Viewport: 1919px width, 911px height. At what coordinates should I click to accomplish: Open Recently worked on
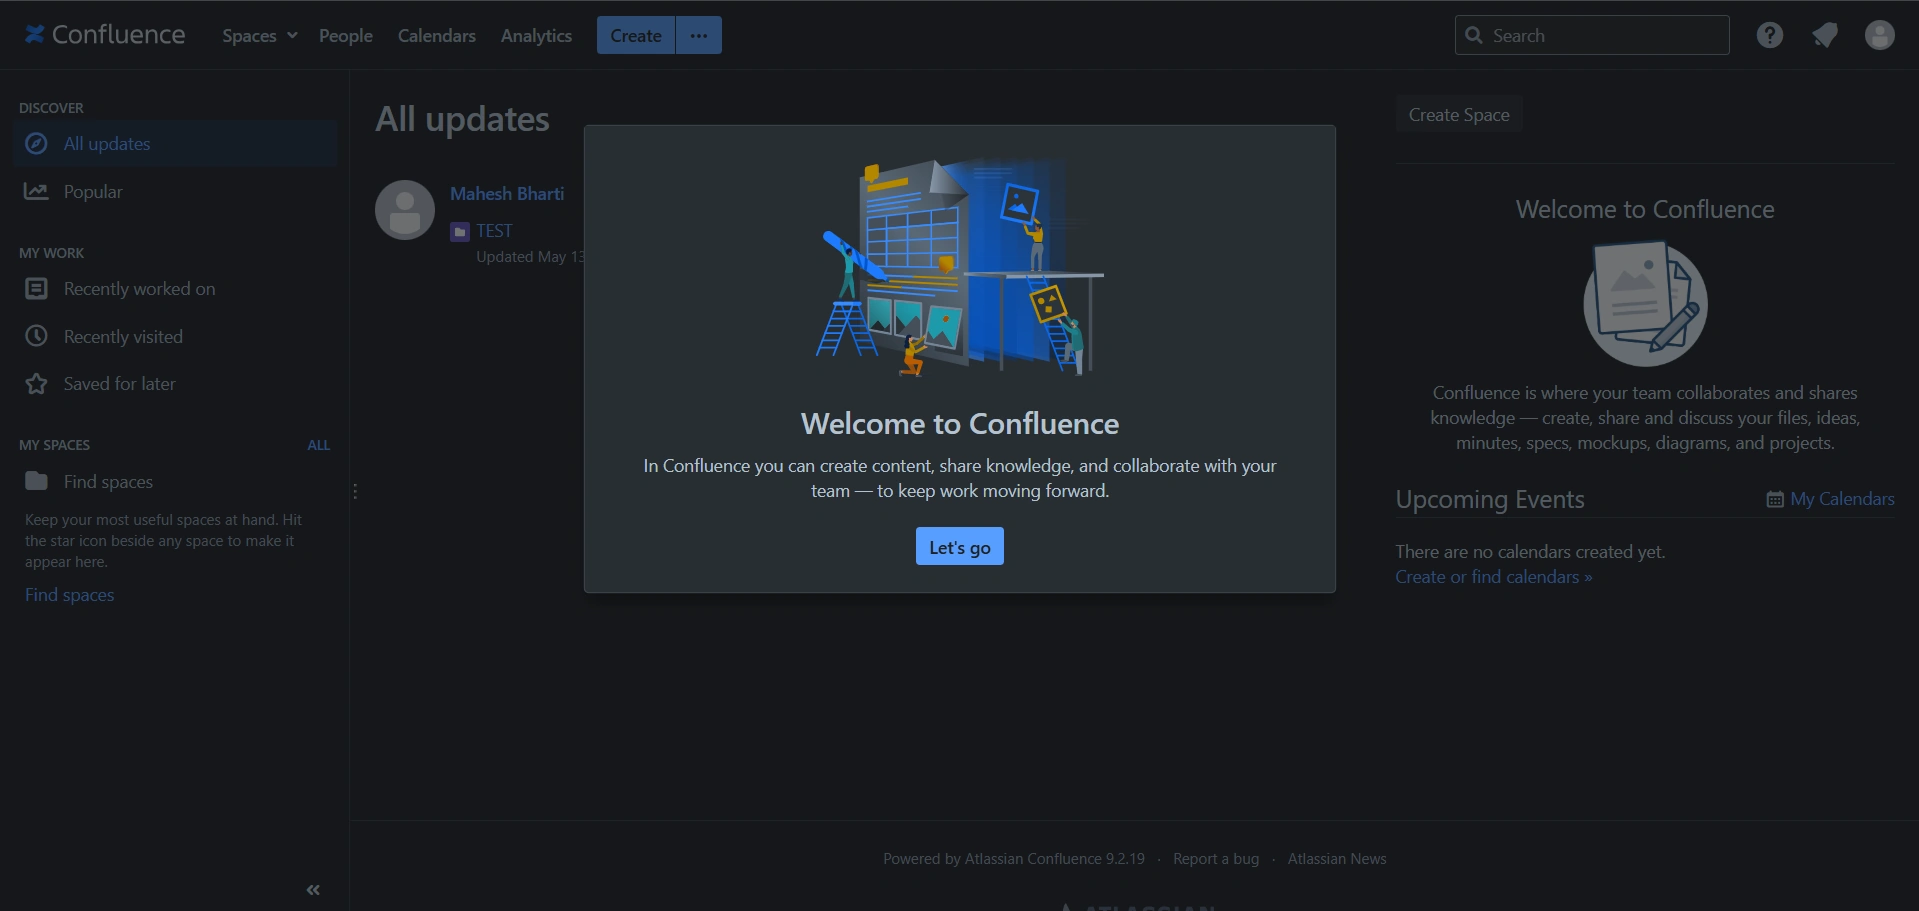pos(176,289)
